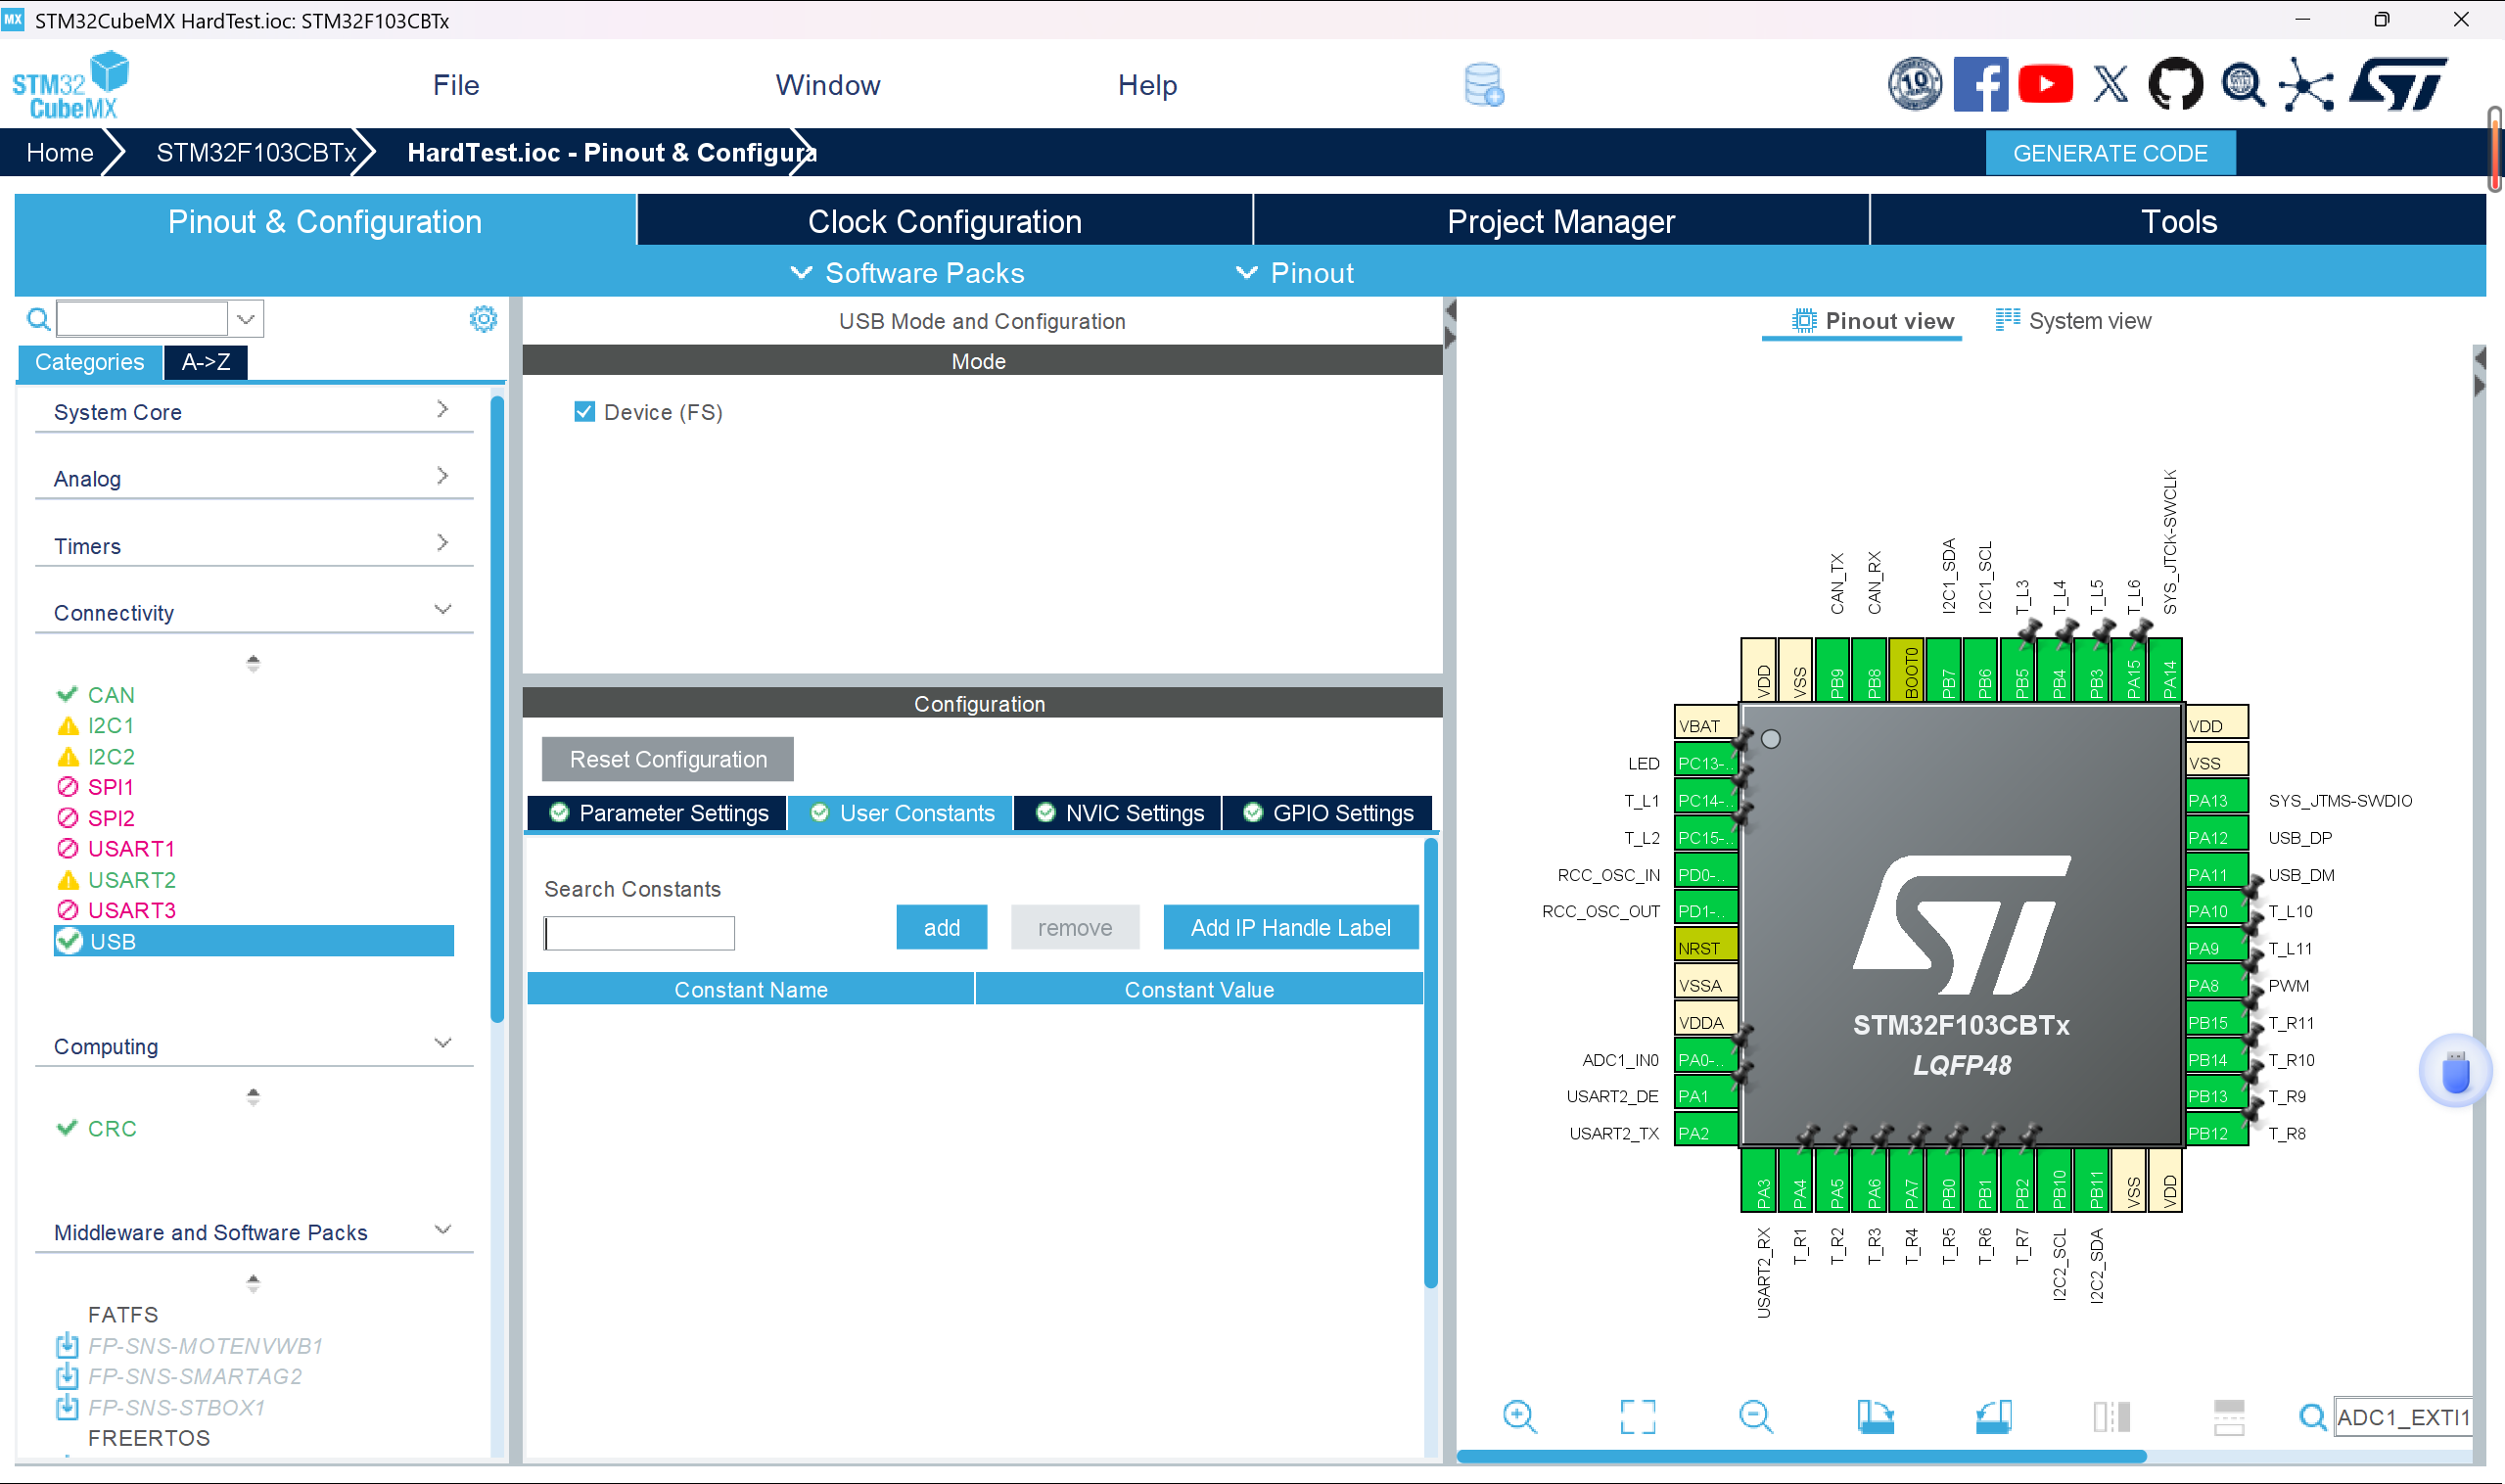Click the globe search icon in the header
Image resolution: width=2505 pixels, height=1484 pixels.
click(2242, 85)
